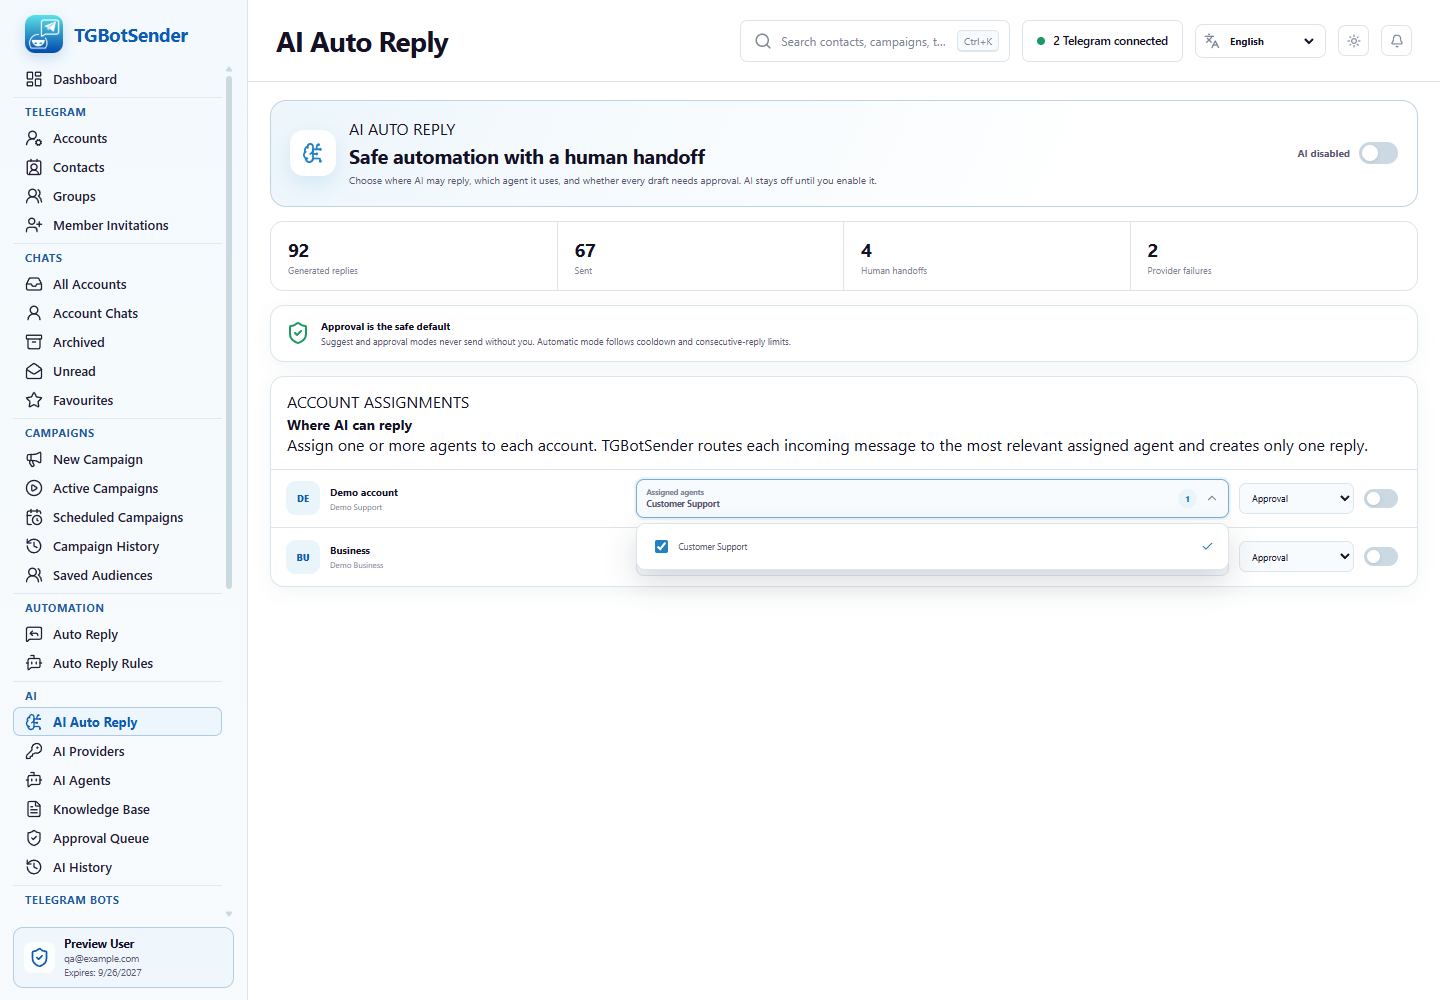Image resolution: width=1440 pixels, height=1000 pixels.
Task: Uncheck the Customer Support agent checkbox
Action: point(661,546)
